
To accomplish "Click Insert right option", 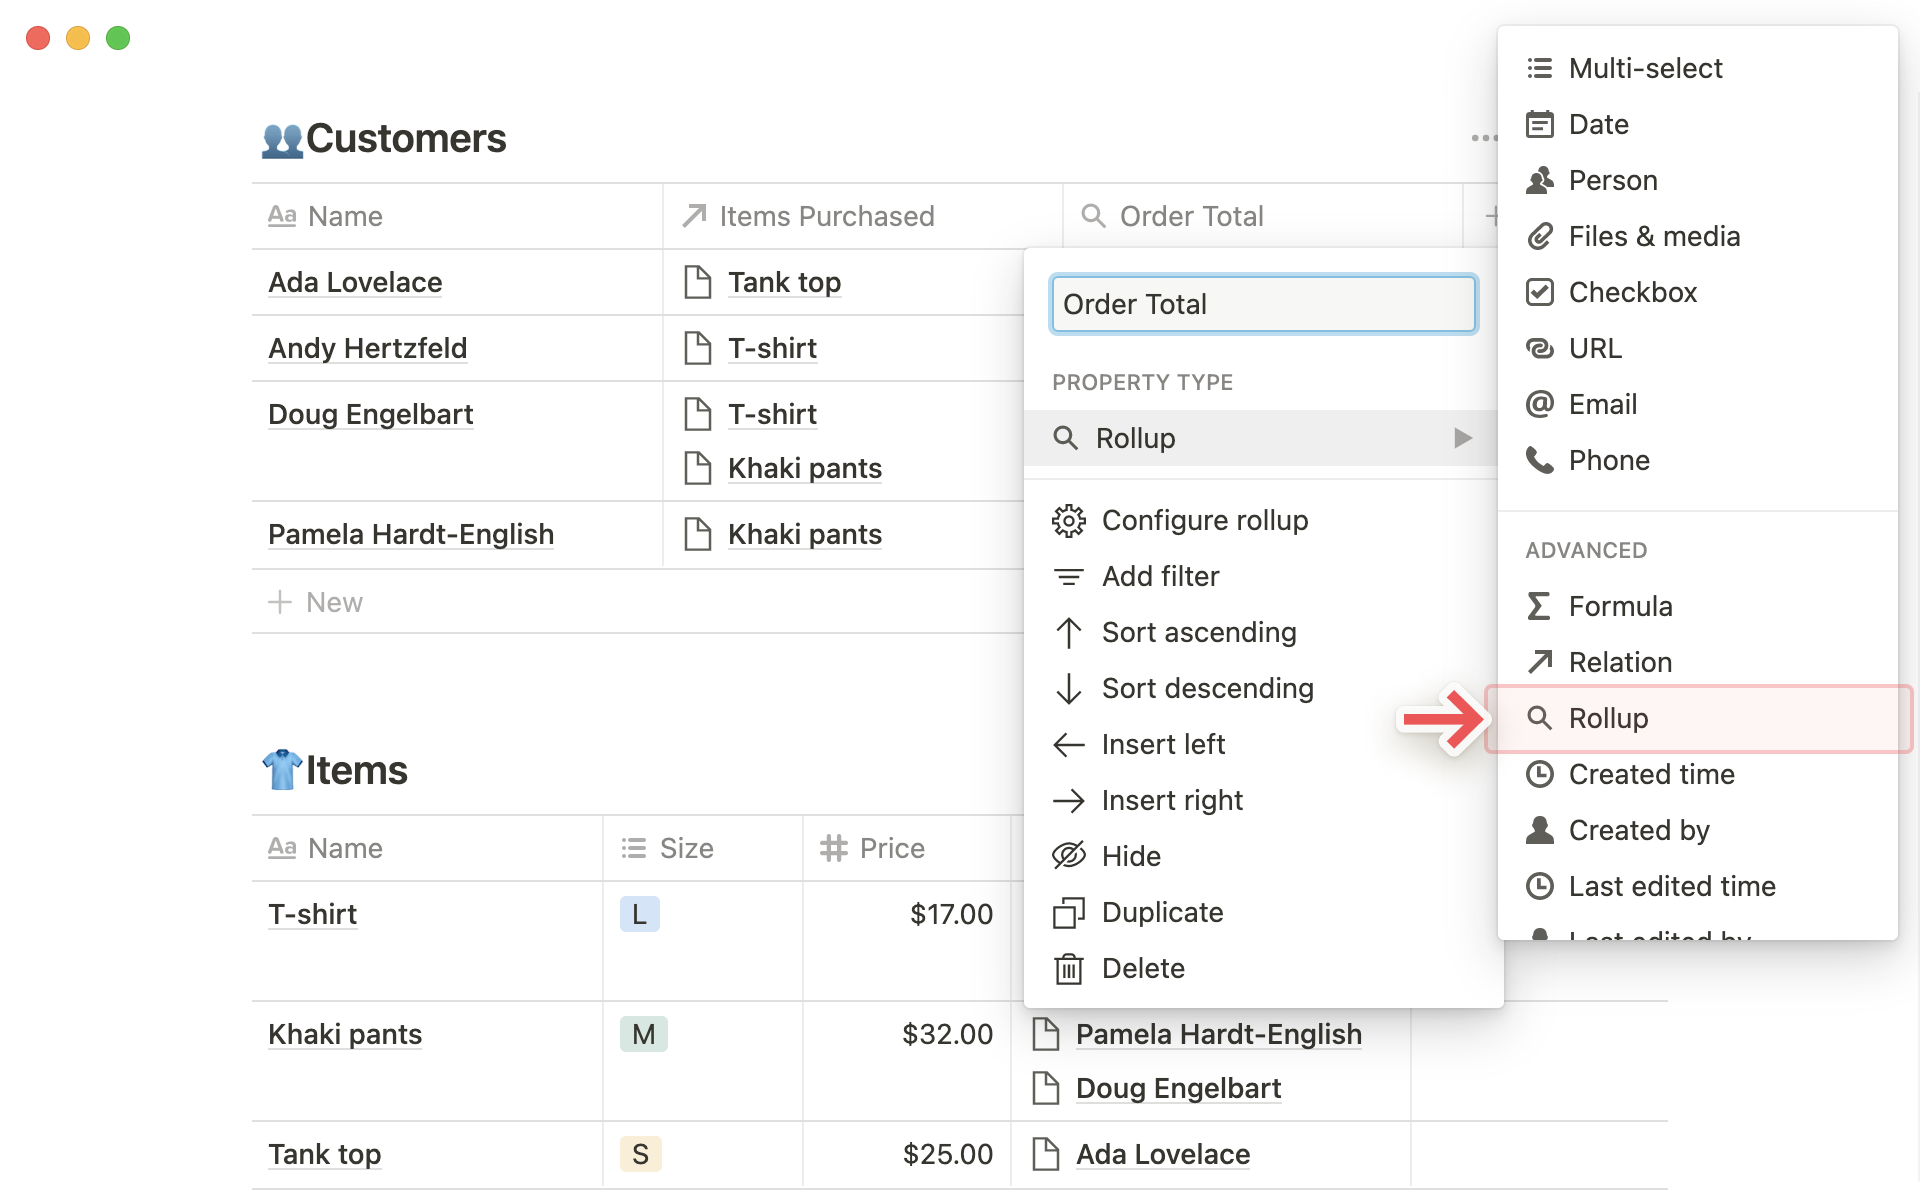I will (x=1172, y=799).
